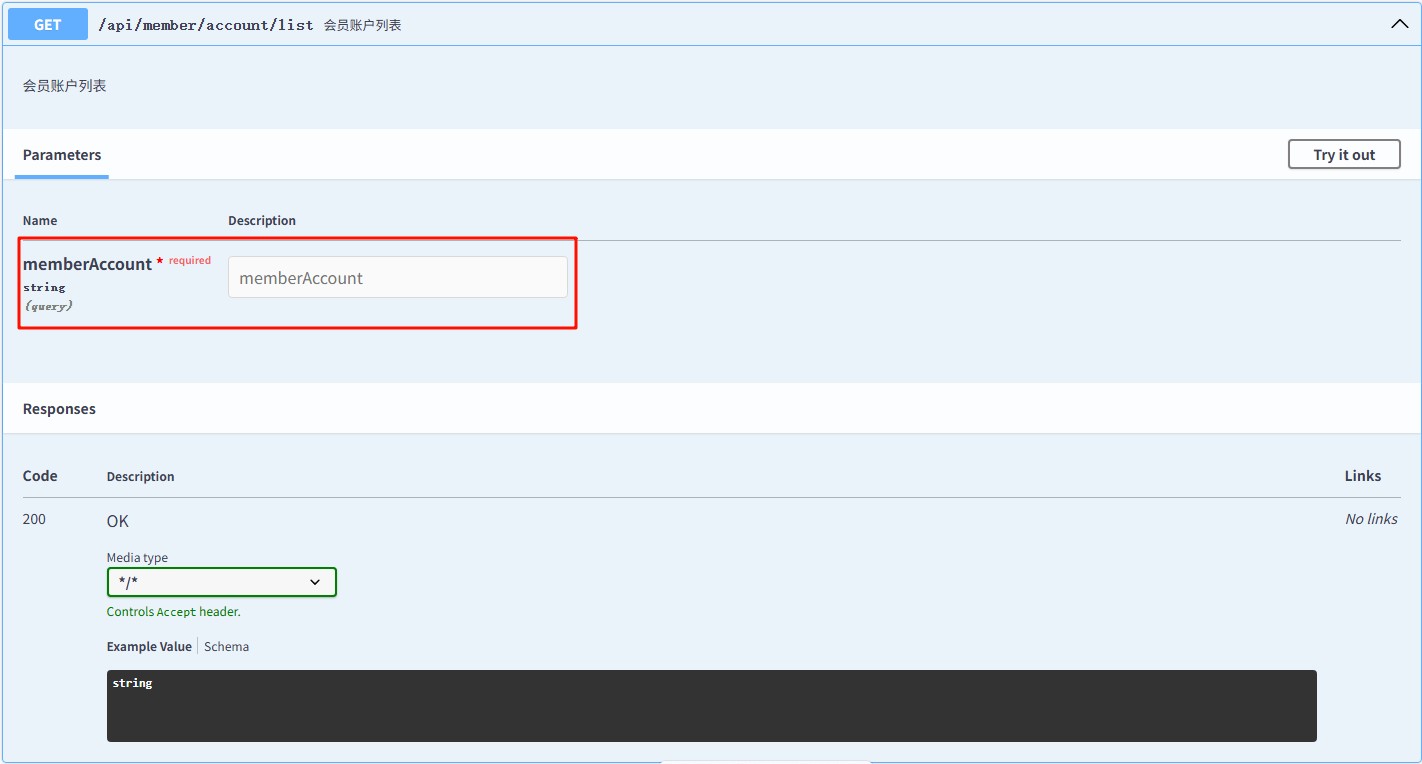Click the No links text
This screenshot has height=764, width=1422.
coord(1370,519)
